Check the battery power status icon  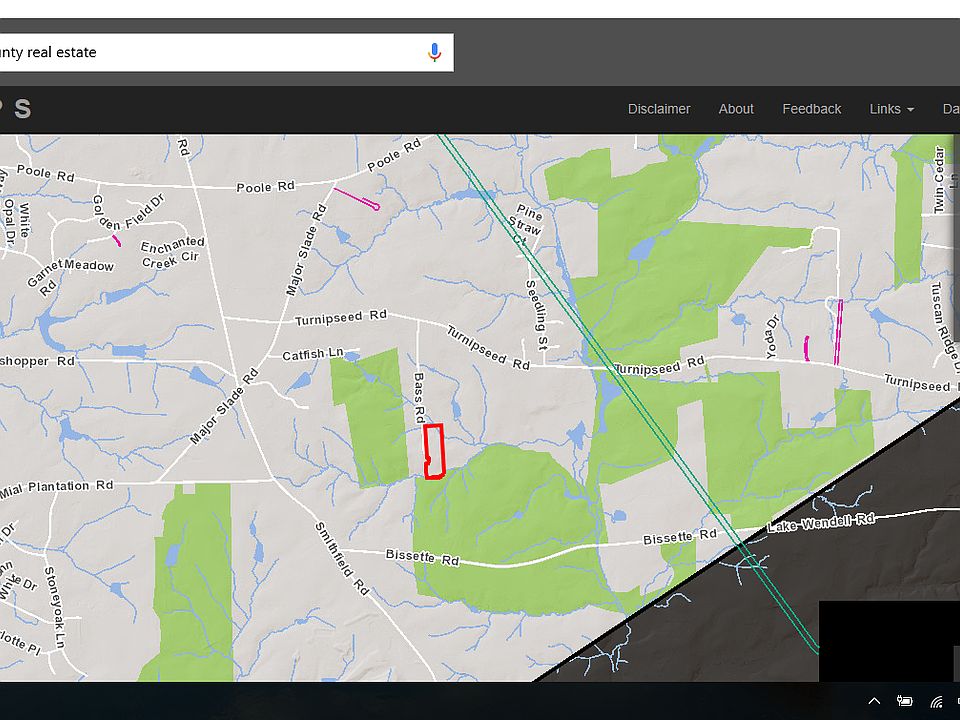coord(905,701)
